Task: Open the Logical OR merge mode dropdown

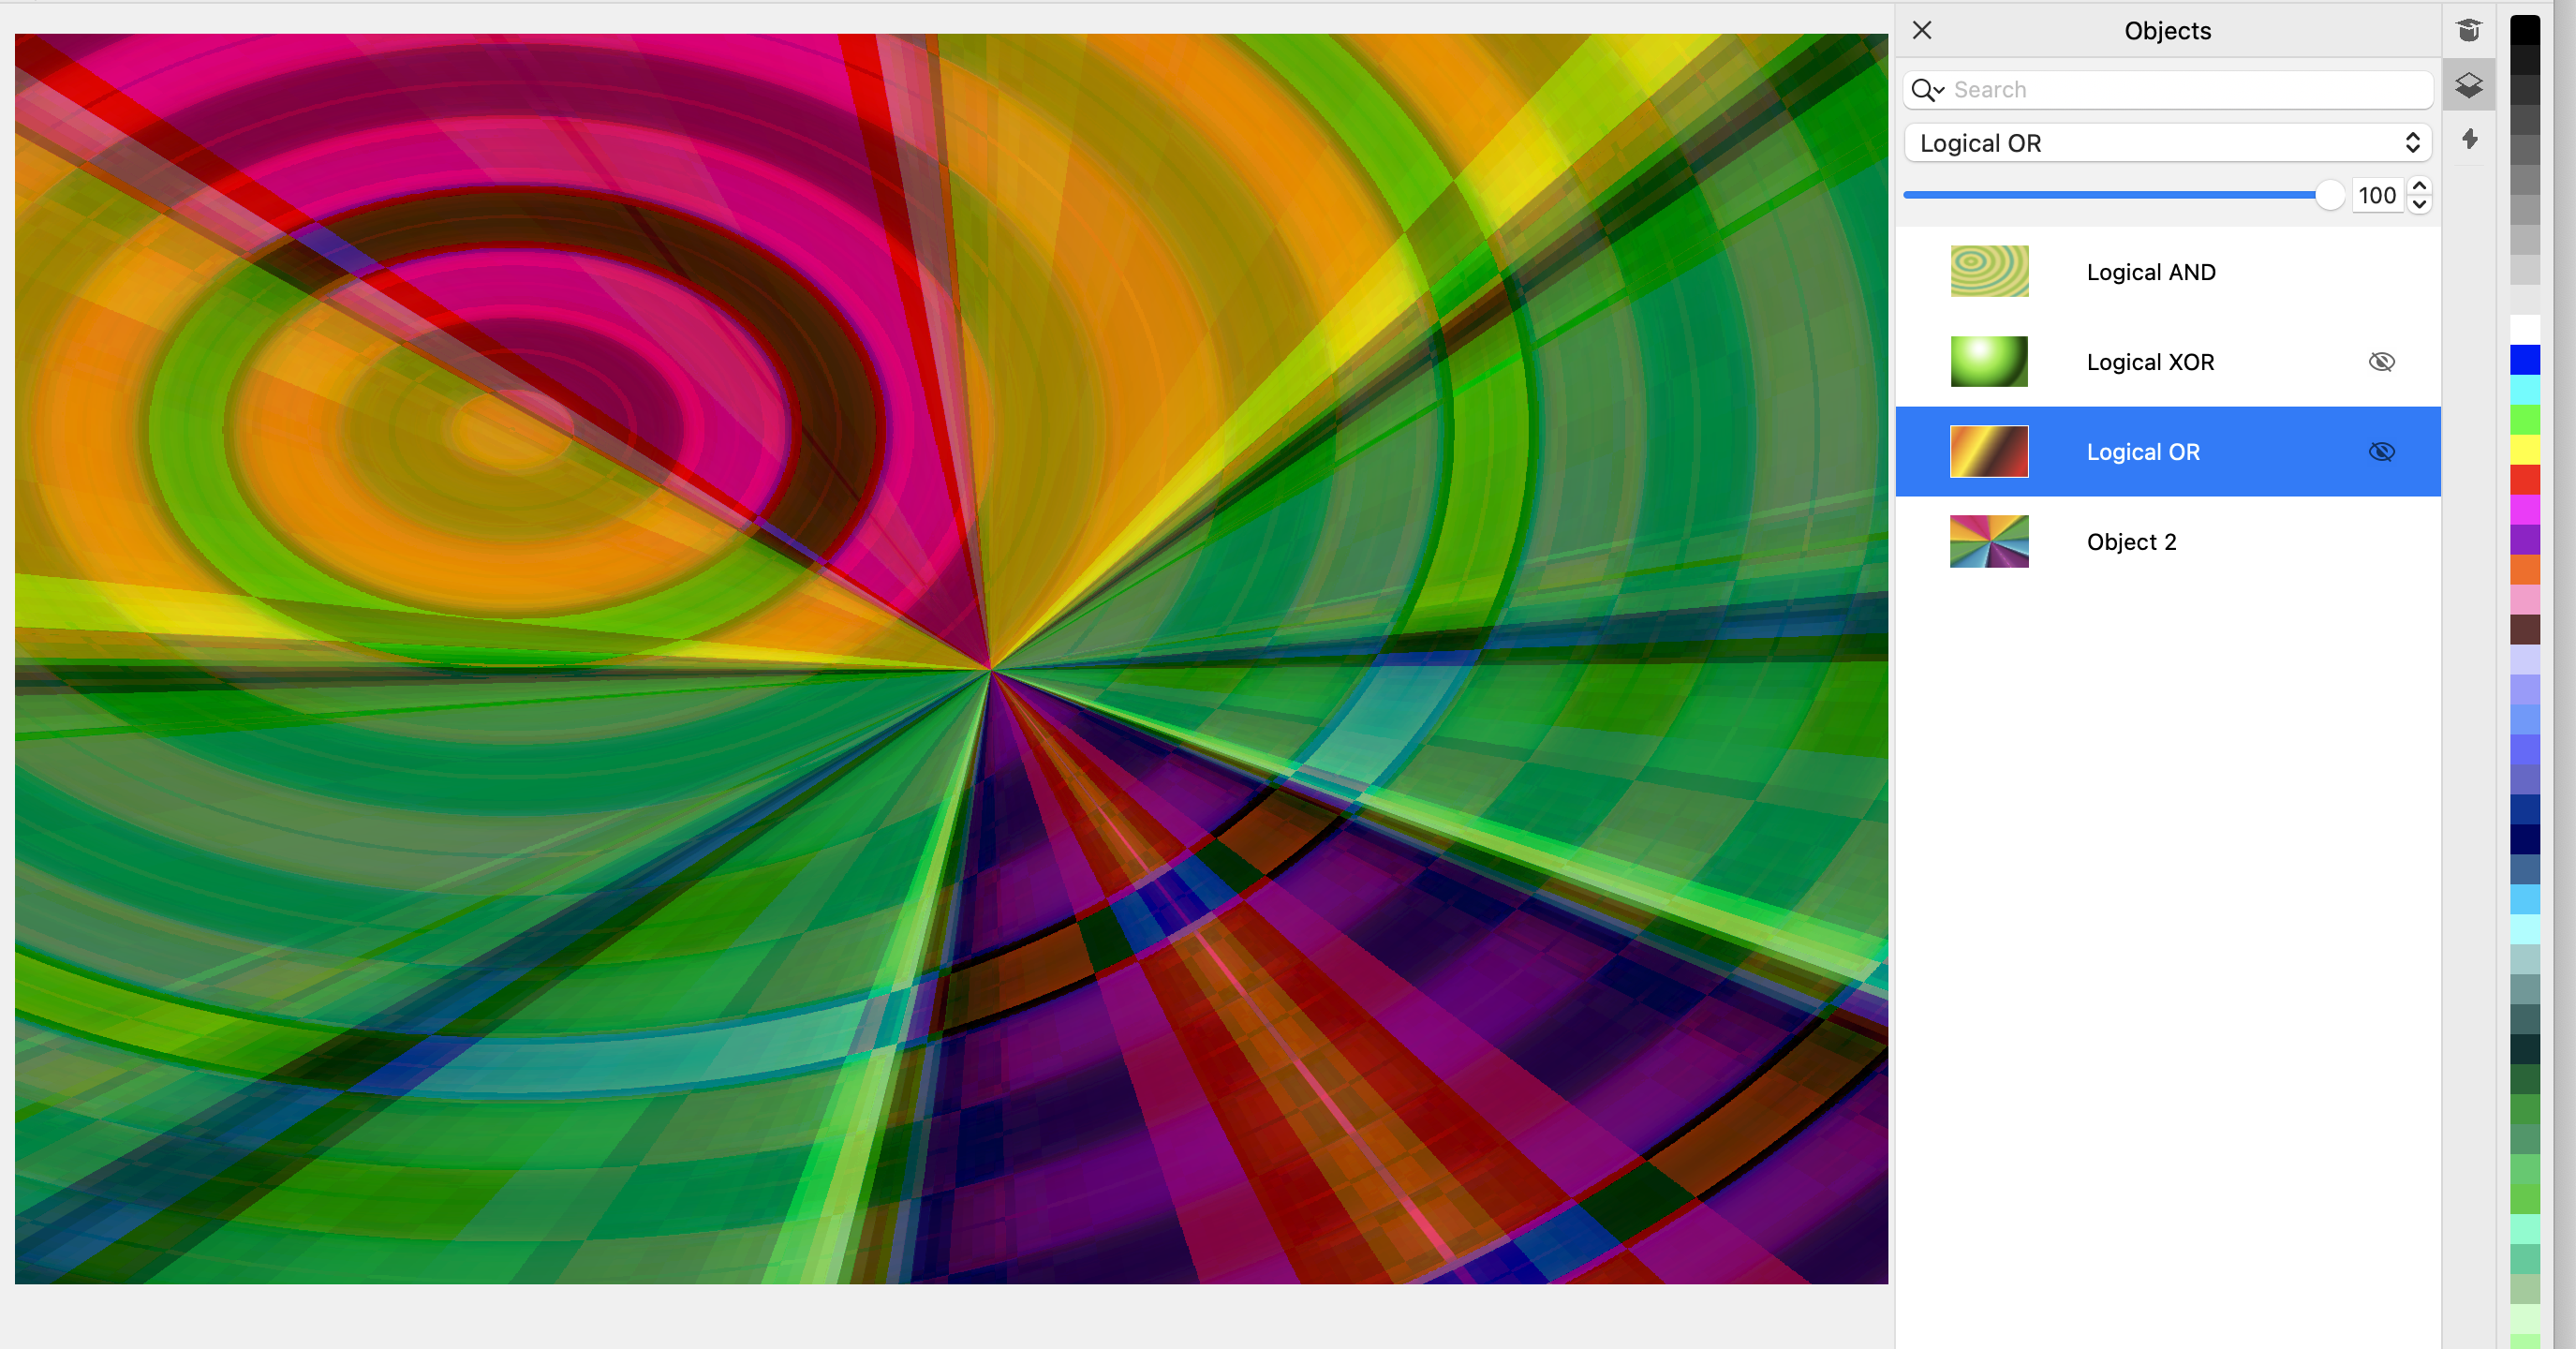Action: pyautogui.click(x=2168, y=143)
